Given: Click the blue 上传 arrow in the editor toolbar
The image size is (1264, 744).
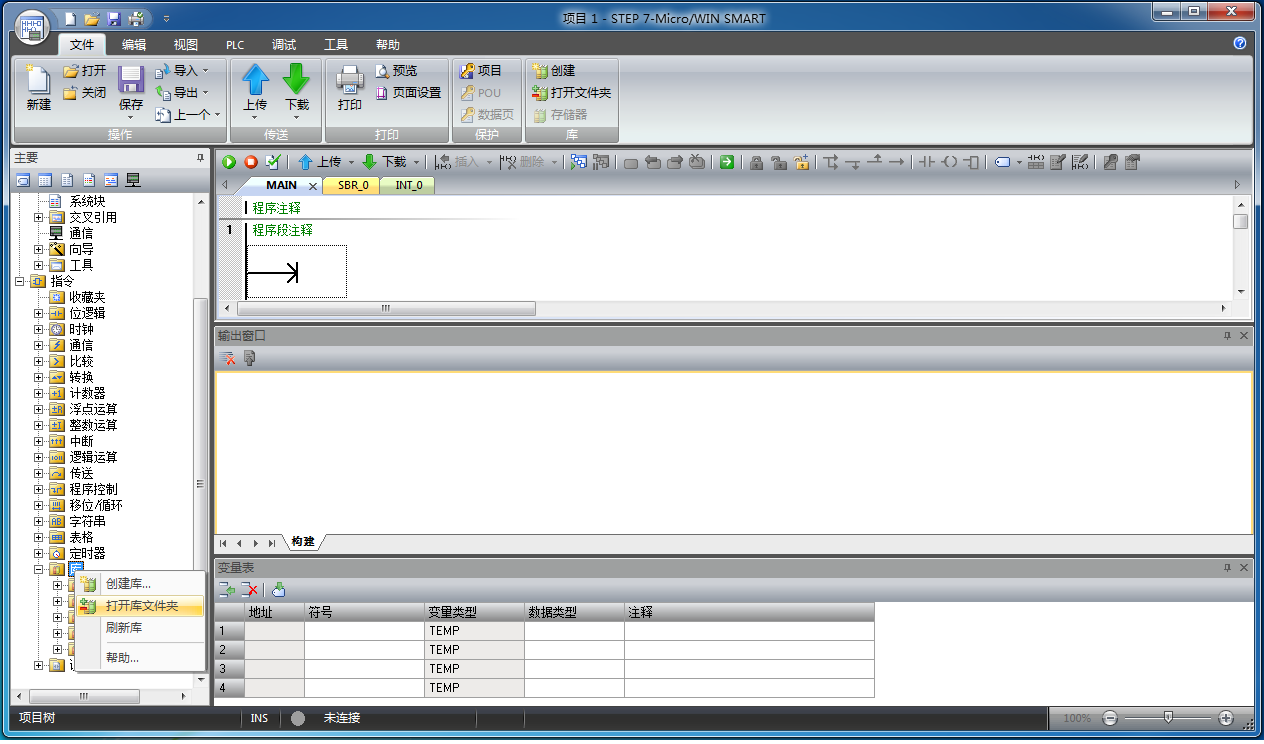Looking at the screenshot, I should click(306, 162).
